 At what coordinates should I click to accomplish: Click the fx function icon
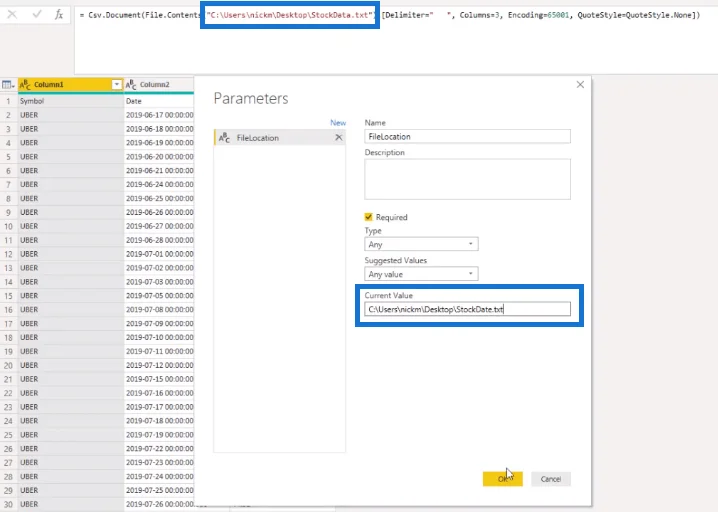tap(59, 15)
